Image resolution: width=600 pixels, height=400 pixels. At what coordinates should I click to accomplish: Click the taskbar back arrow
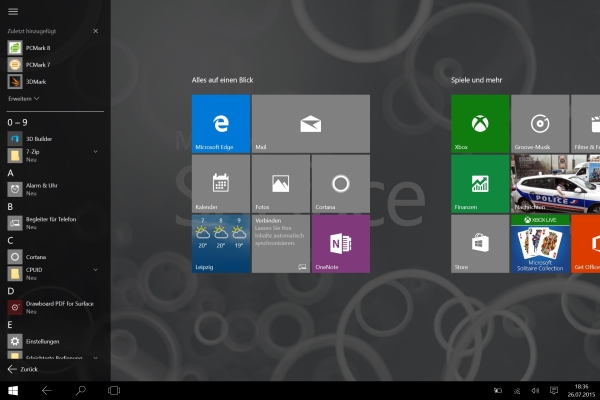click(47, 390)
